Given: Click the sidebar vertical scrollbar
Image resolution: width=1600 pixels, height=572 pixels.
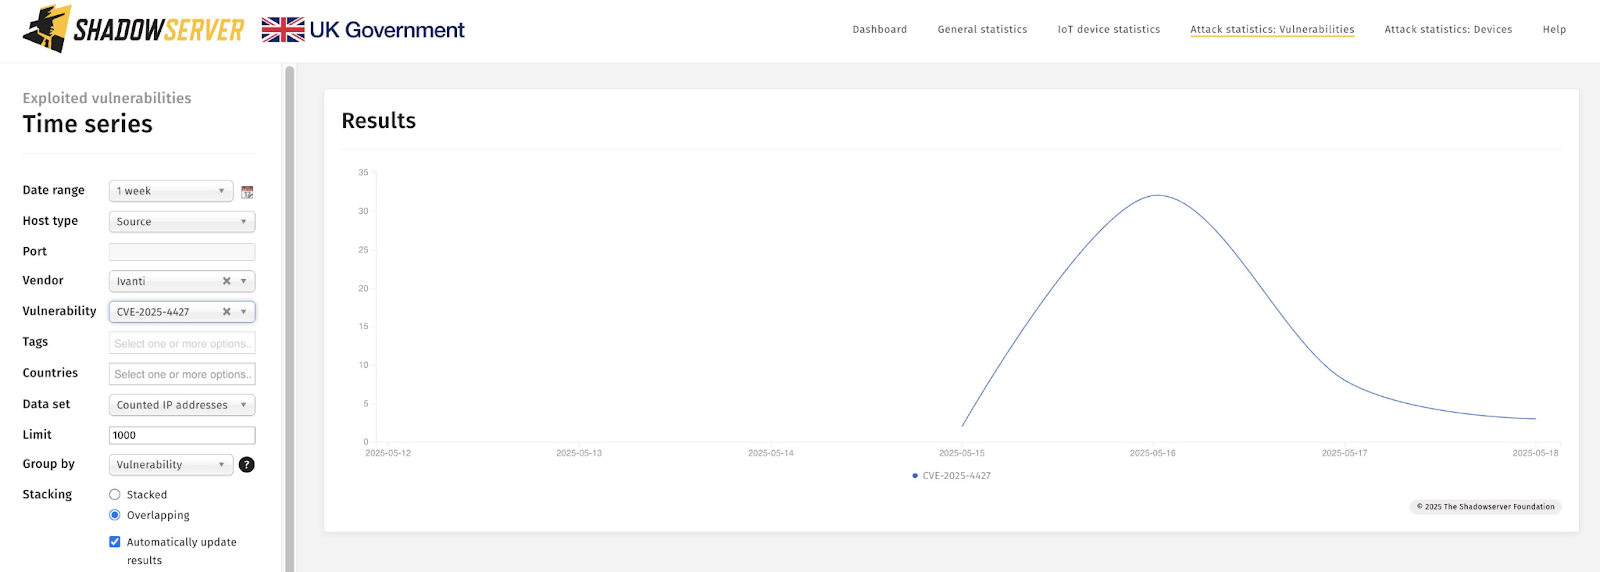Looking at the screenshot, I should [290, 300].
